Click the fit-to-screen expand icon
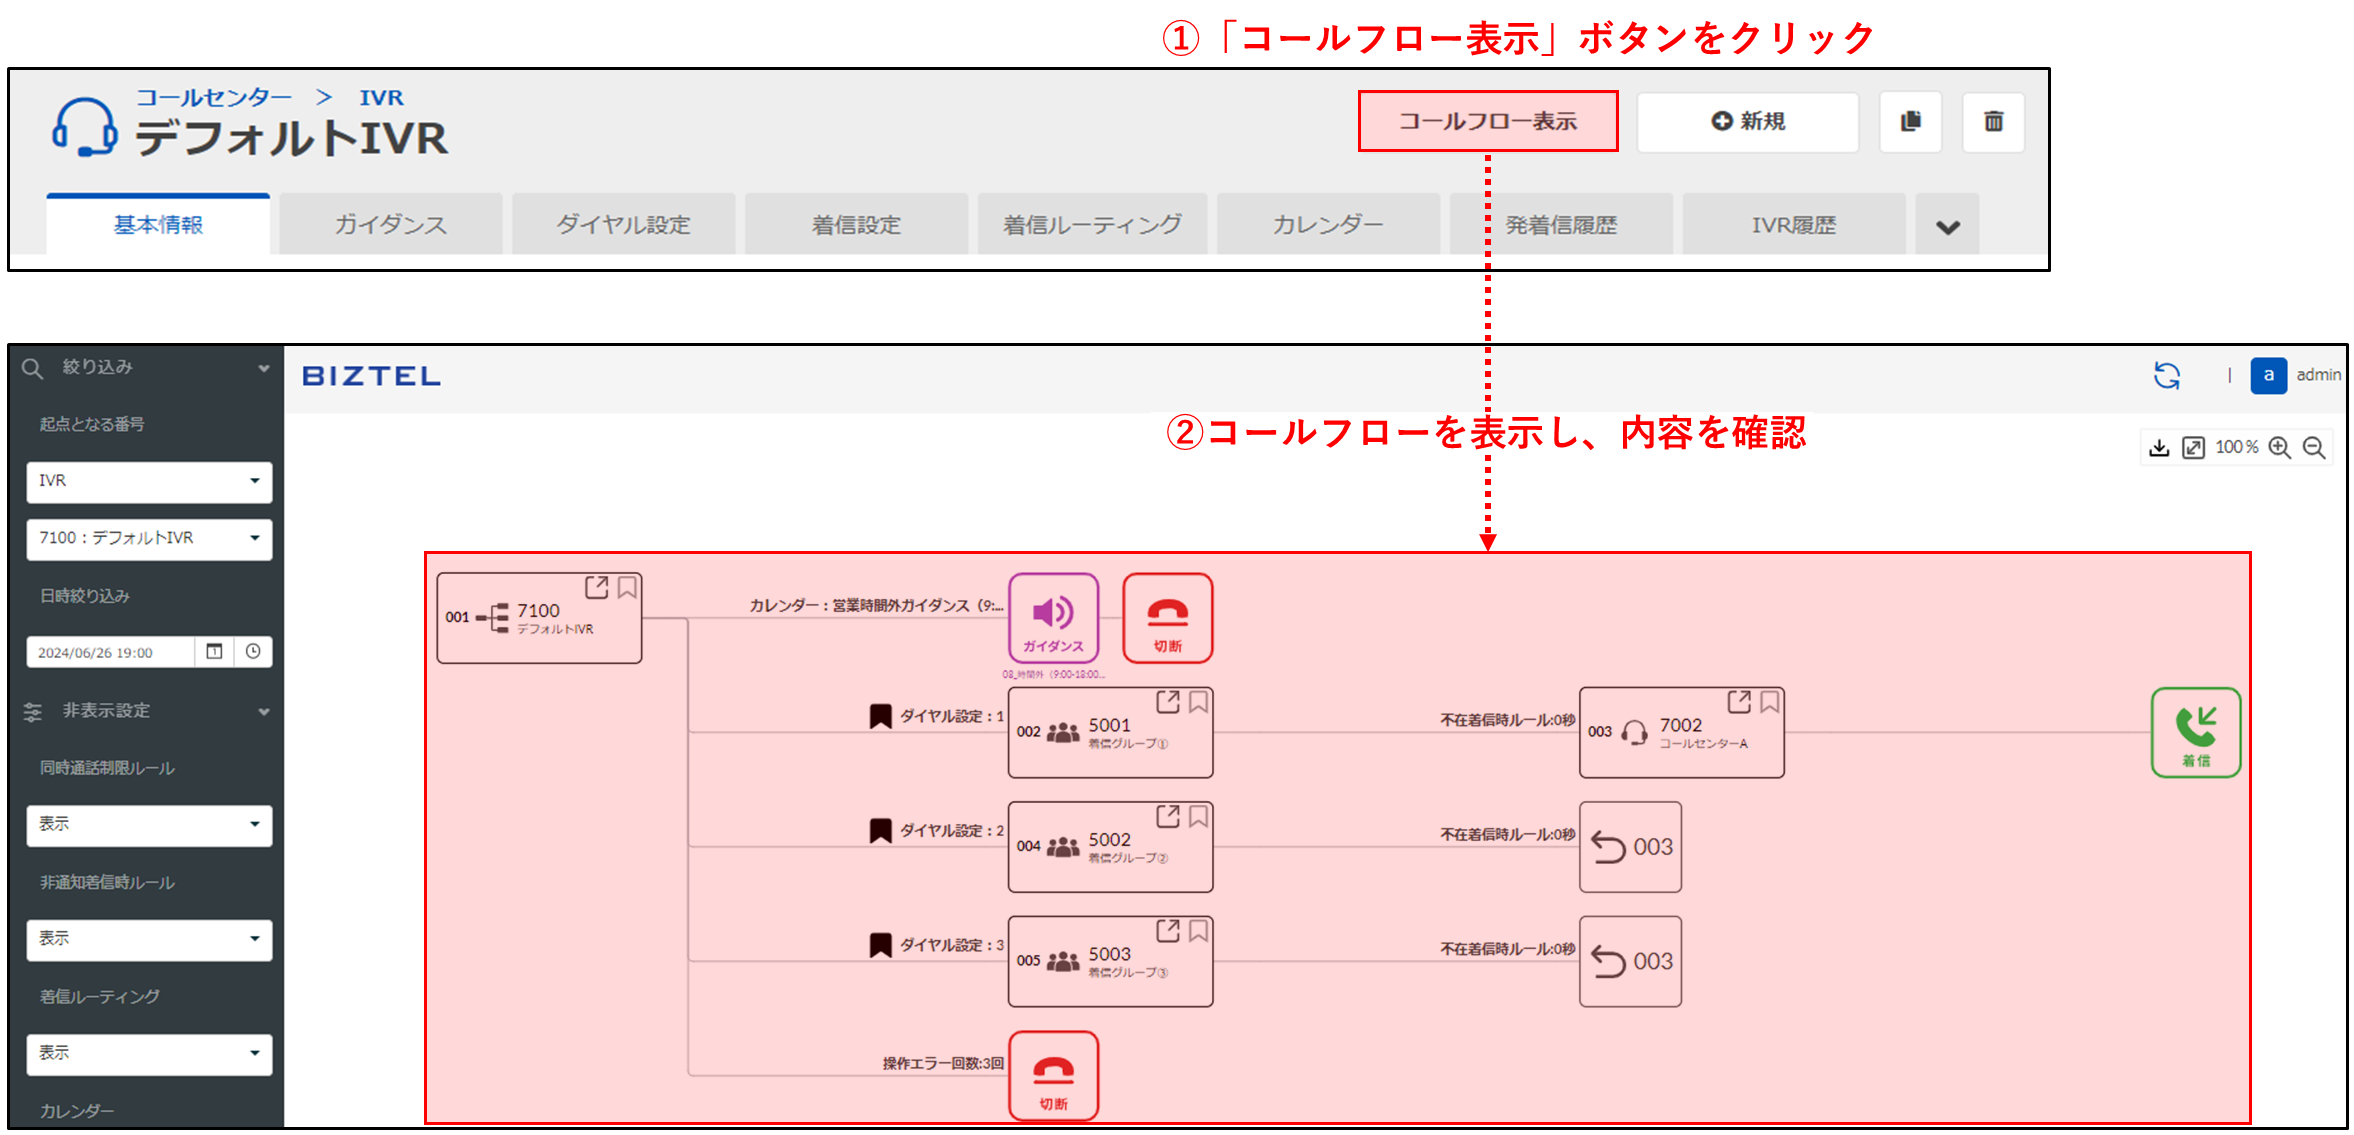The image size is (2354, 1135). coord(2193,447)
